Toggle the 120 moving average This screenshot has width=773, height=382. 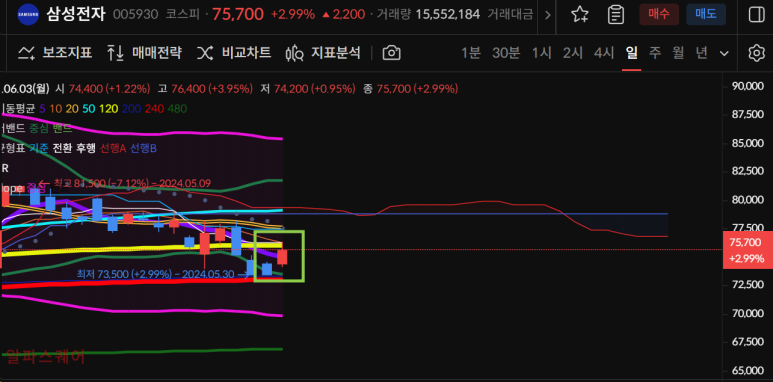point(109,108)
